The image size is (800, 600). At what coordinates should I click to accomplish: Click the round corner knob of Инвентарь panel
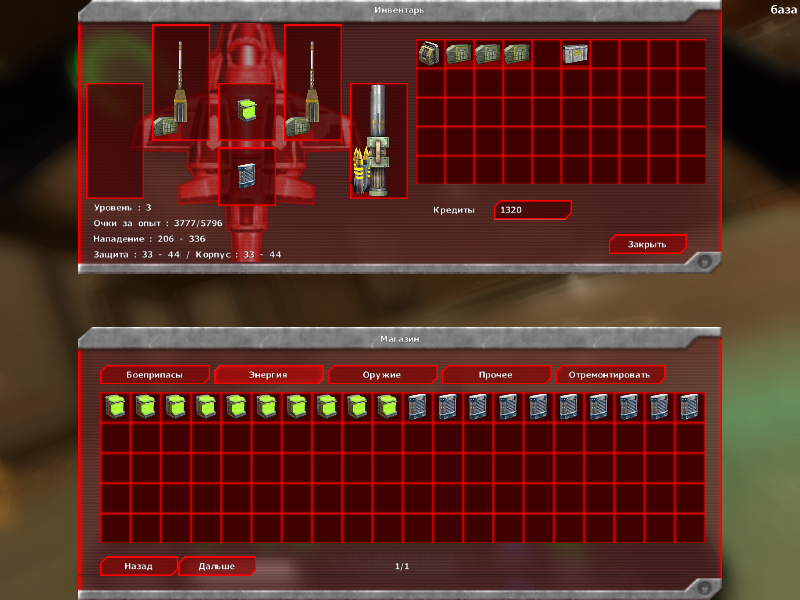705,262
